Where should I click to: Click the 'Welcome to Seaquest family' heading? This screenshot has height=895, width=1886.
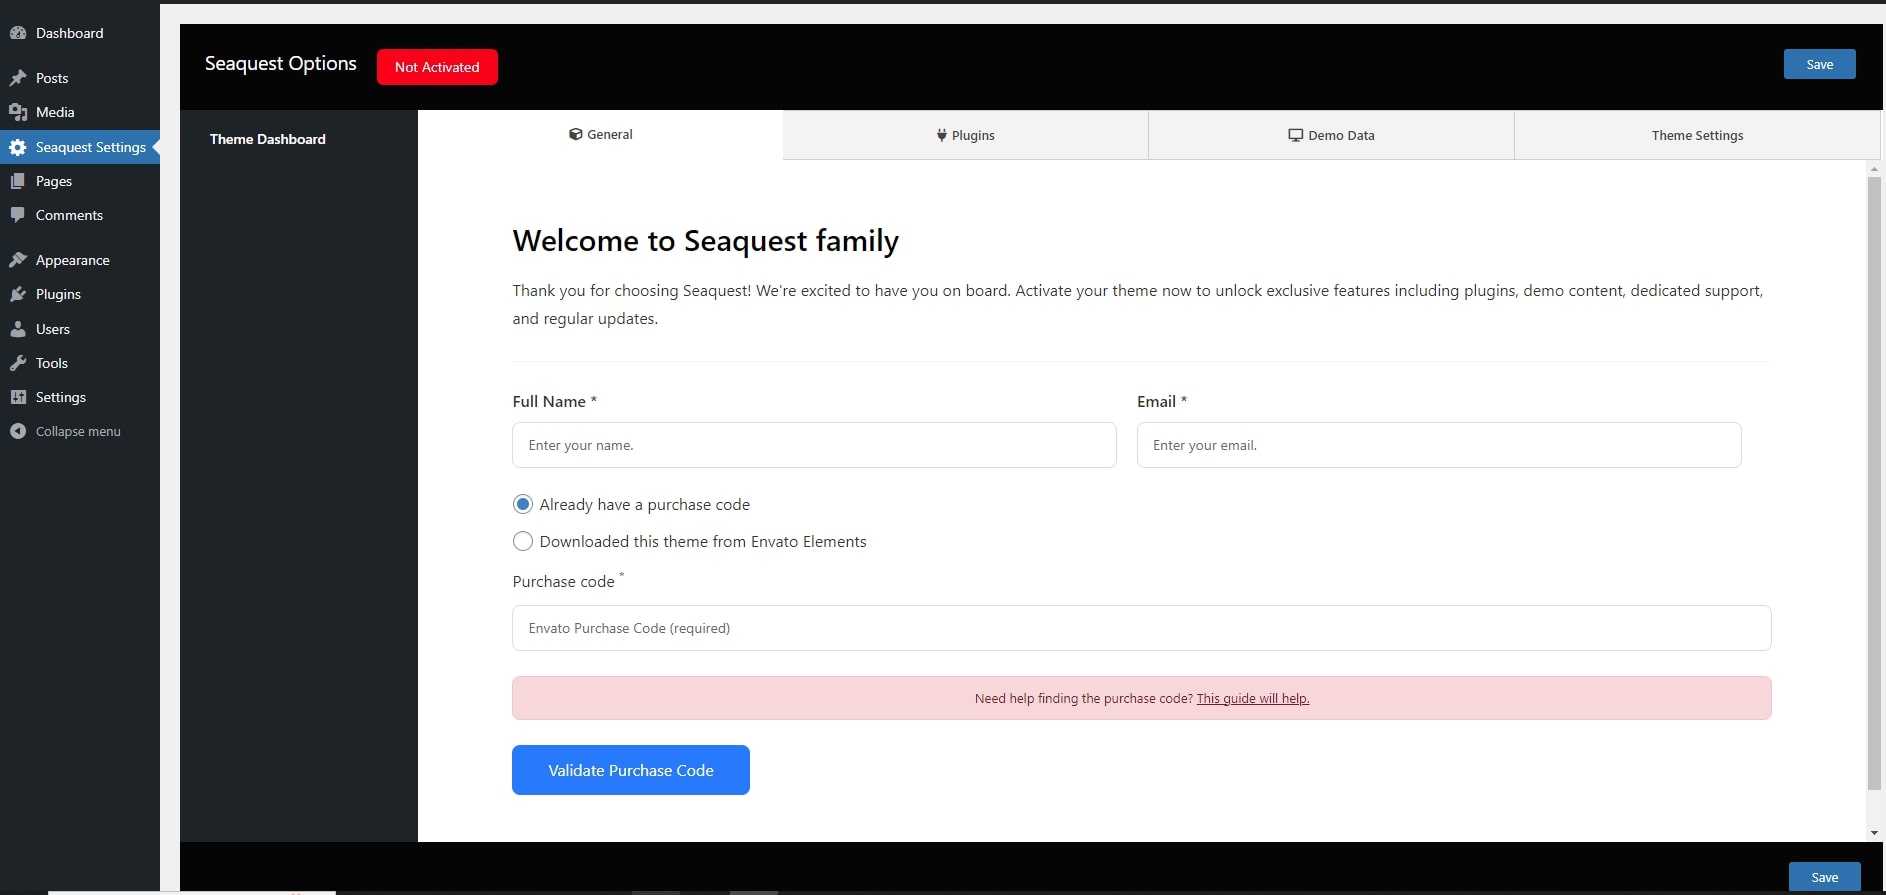pos(706,241)
